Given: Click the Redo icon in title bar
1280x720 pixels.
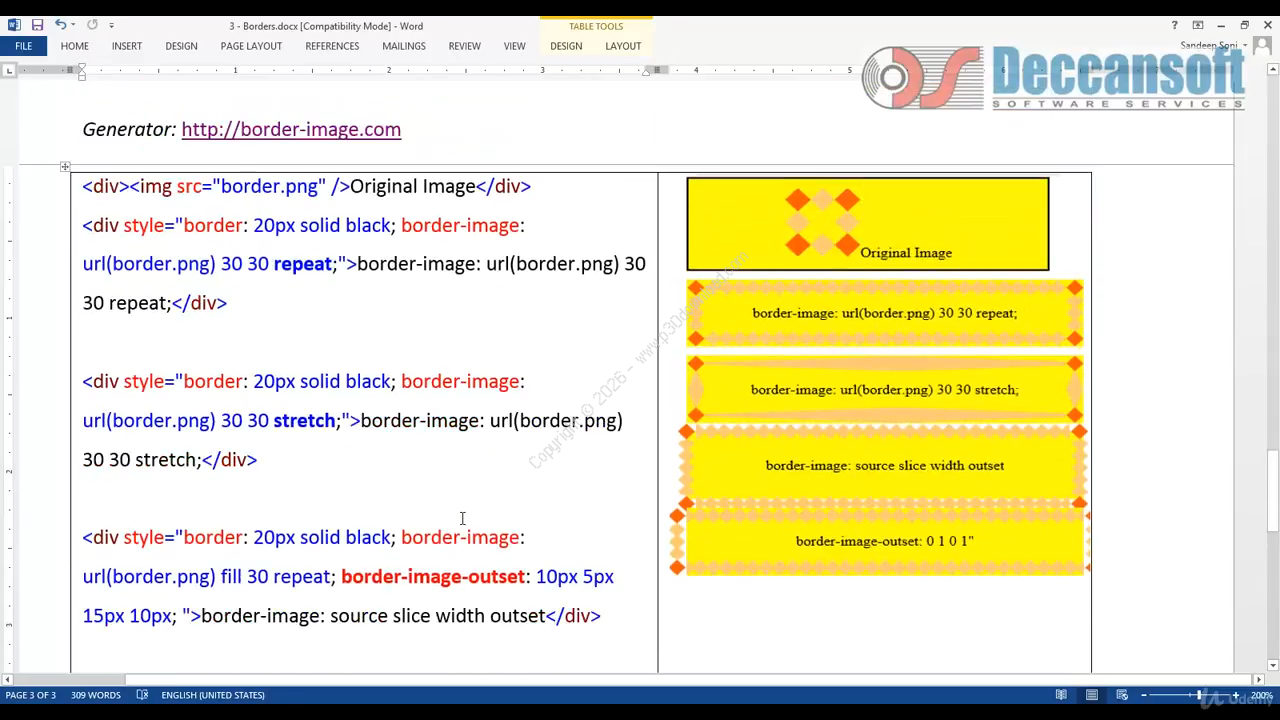Looking at the screenshot, I should pos(92,25).
